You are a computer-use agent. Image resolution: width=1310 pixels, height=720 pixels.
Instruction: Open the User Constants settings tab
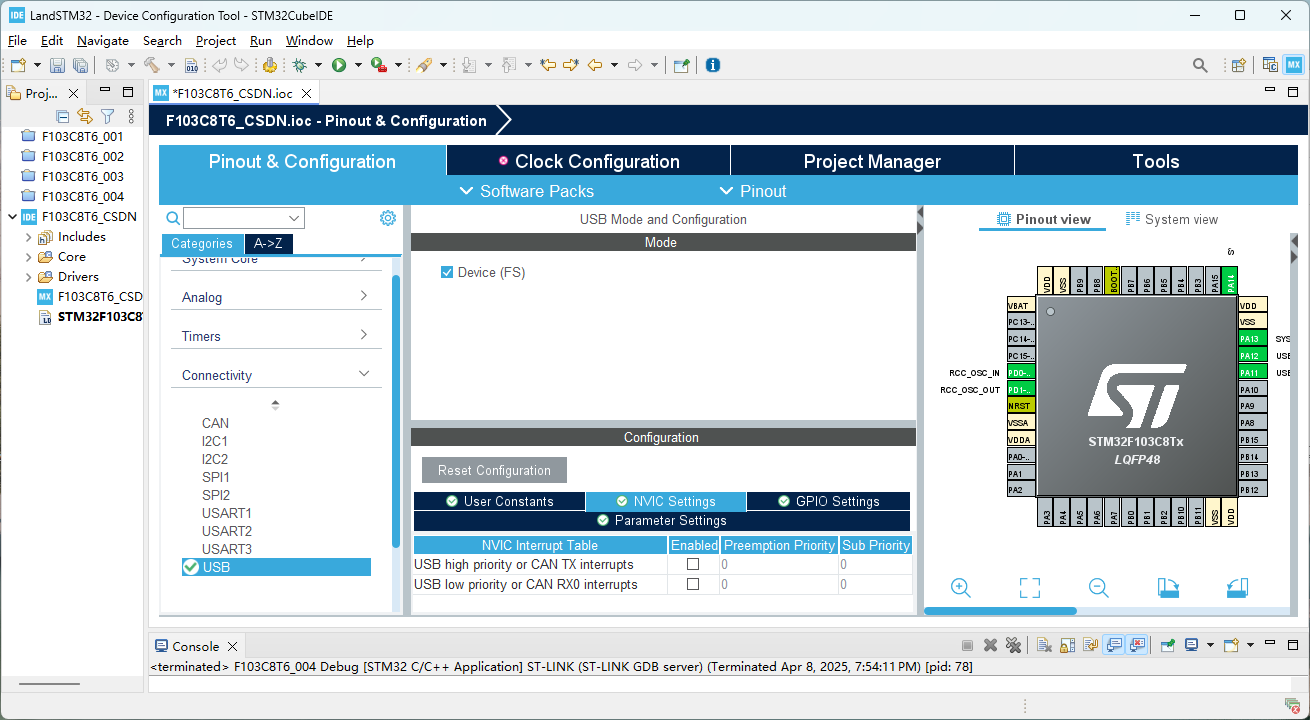(x=499, y=501)
